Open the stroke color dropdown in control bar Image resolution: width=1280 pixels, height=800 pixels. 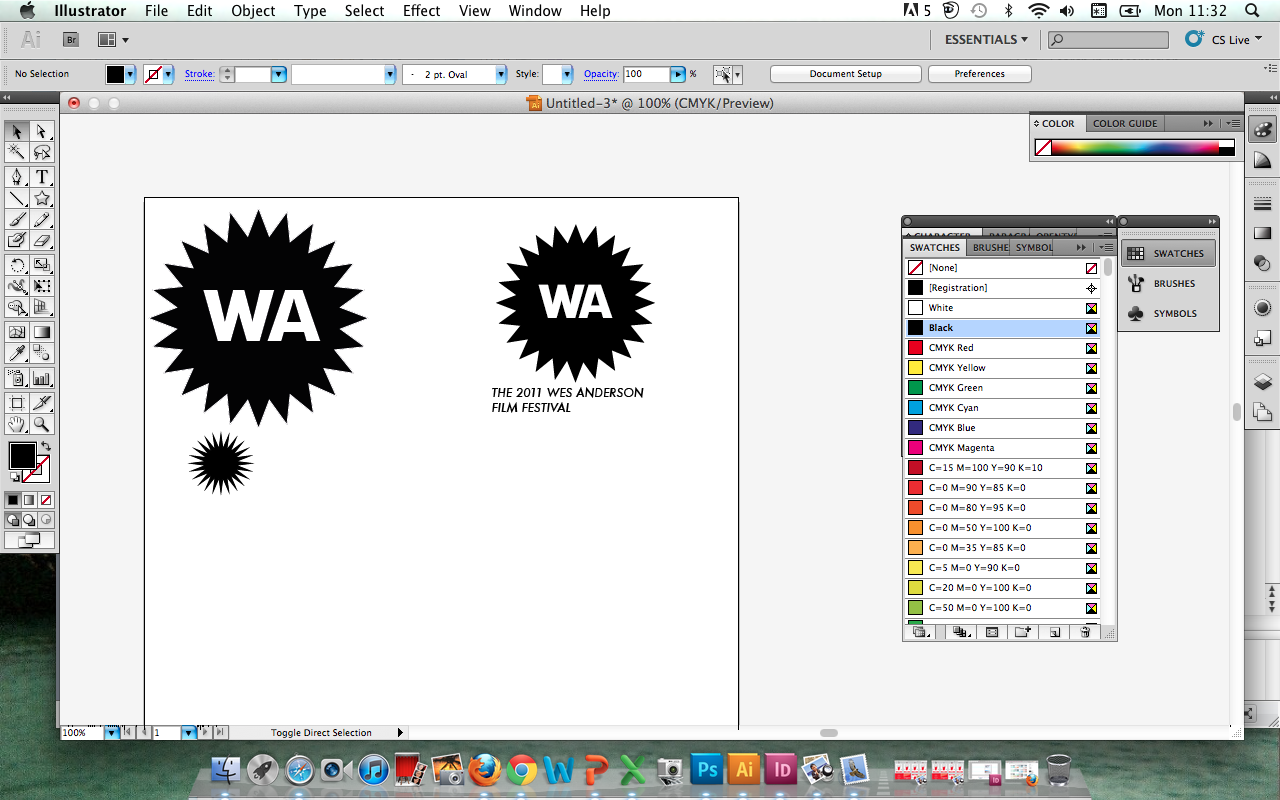(x=168, y=74)
